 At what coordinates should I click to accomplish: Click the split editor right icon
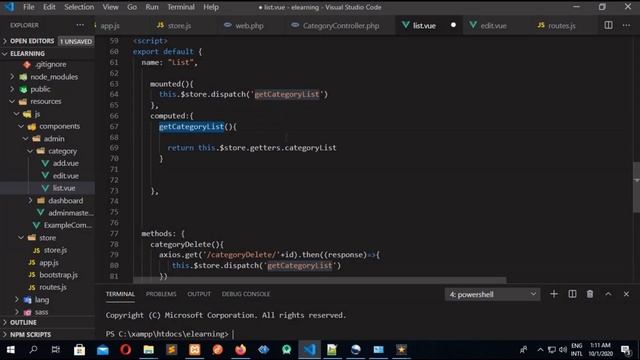point(608,25)
